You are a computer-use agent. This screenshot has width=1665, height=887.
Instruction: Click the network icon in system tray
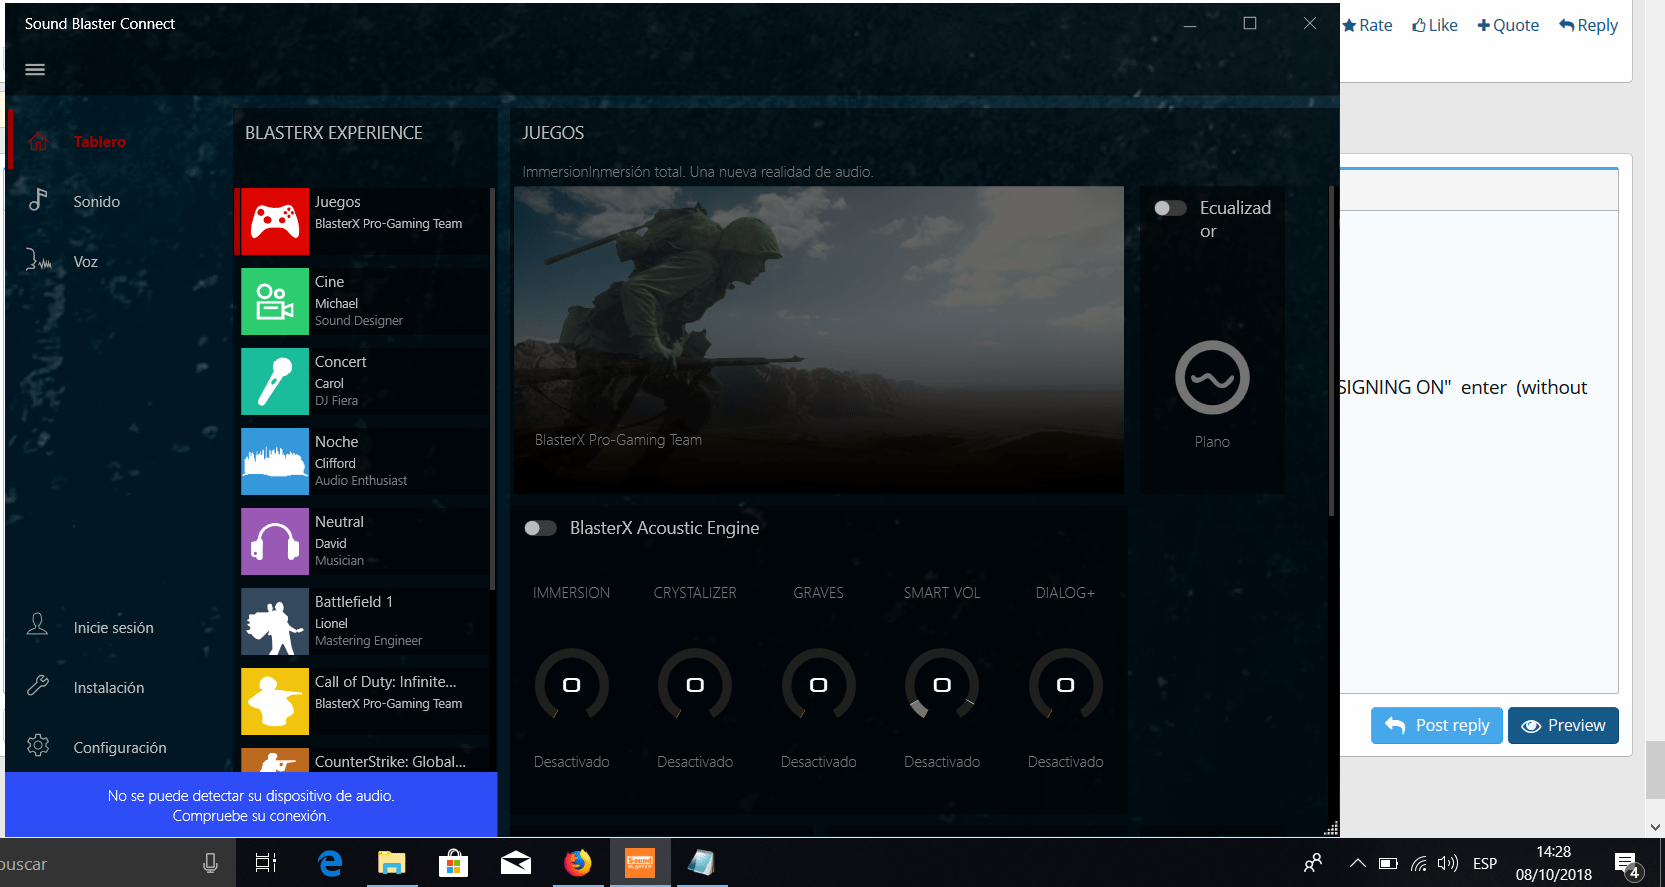1418,863
